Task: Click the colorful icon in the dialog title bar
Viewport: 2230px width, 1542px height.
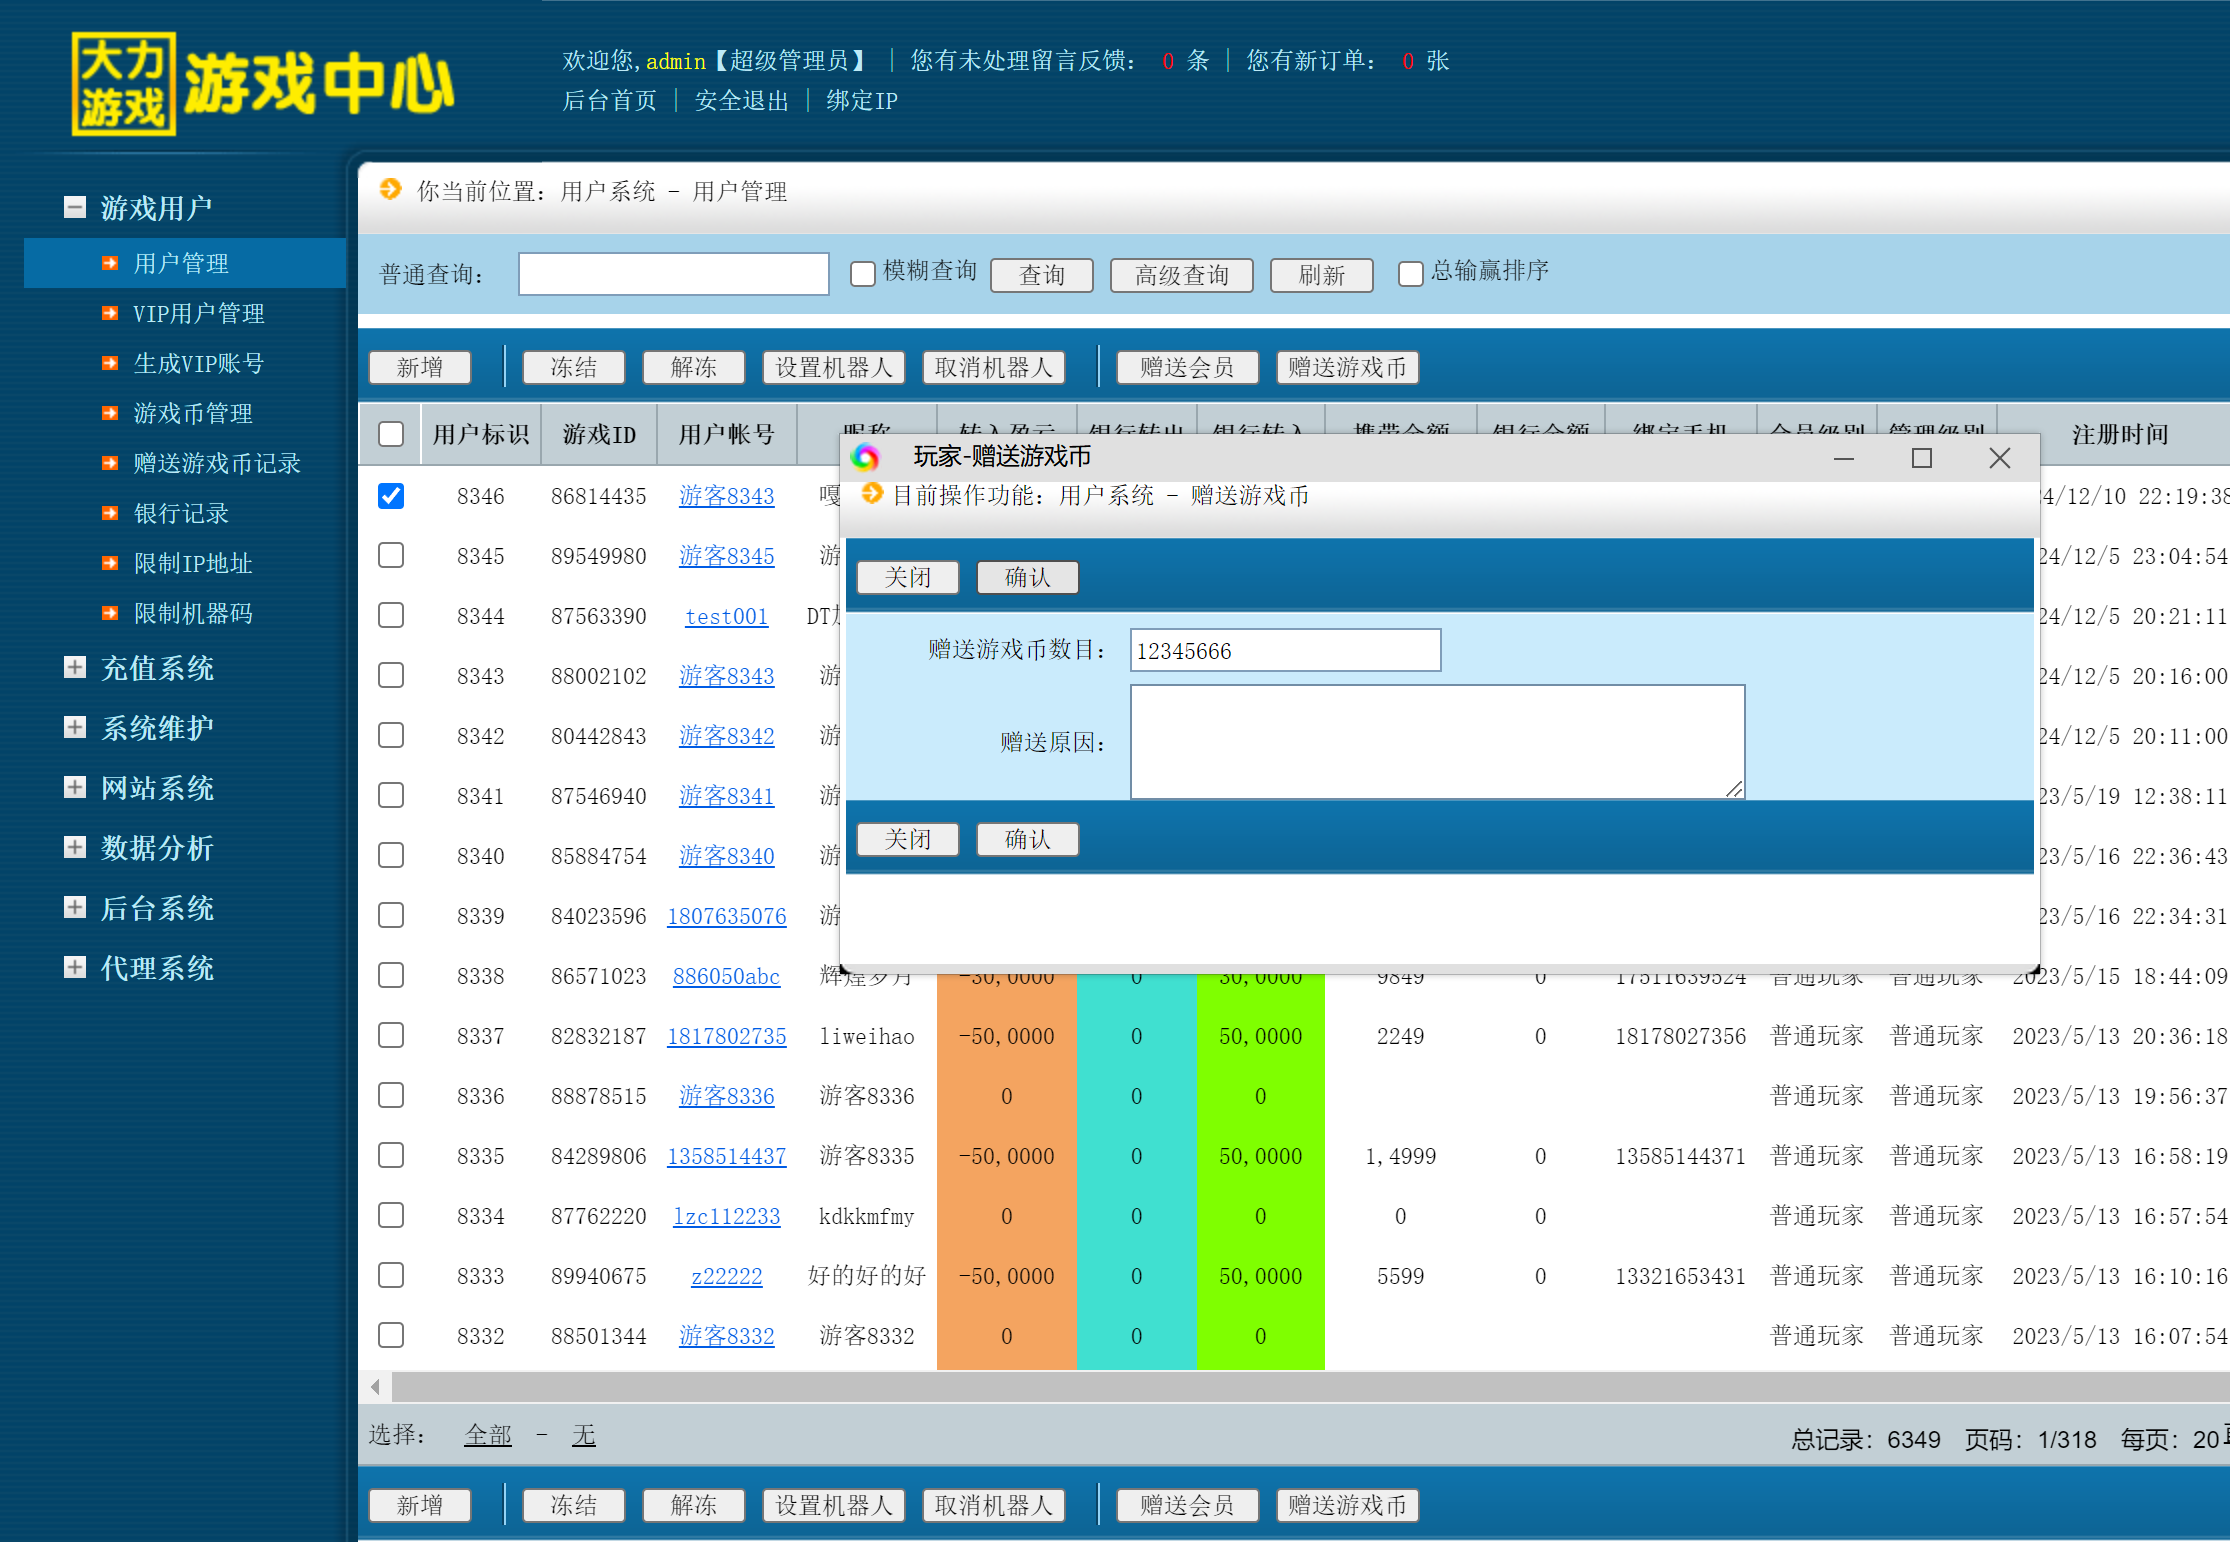Action: (x=865, y=458)
